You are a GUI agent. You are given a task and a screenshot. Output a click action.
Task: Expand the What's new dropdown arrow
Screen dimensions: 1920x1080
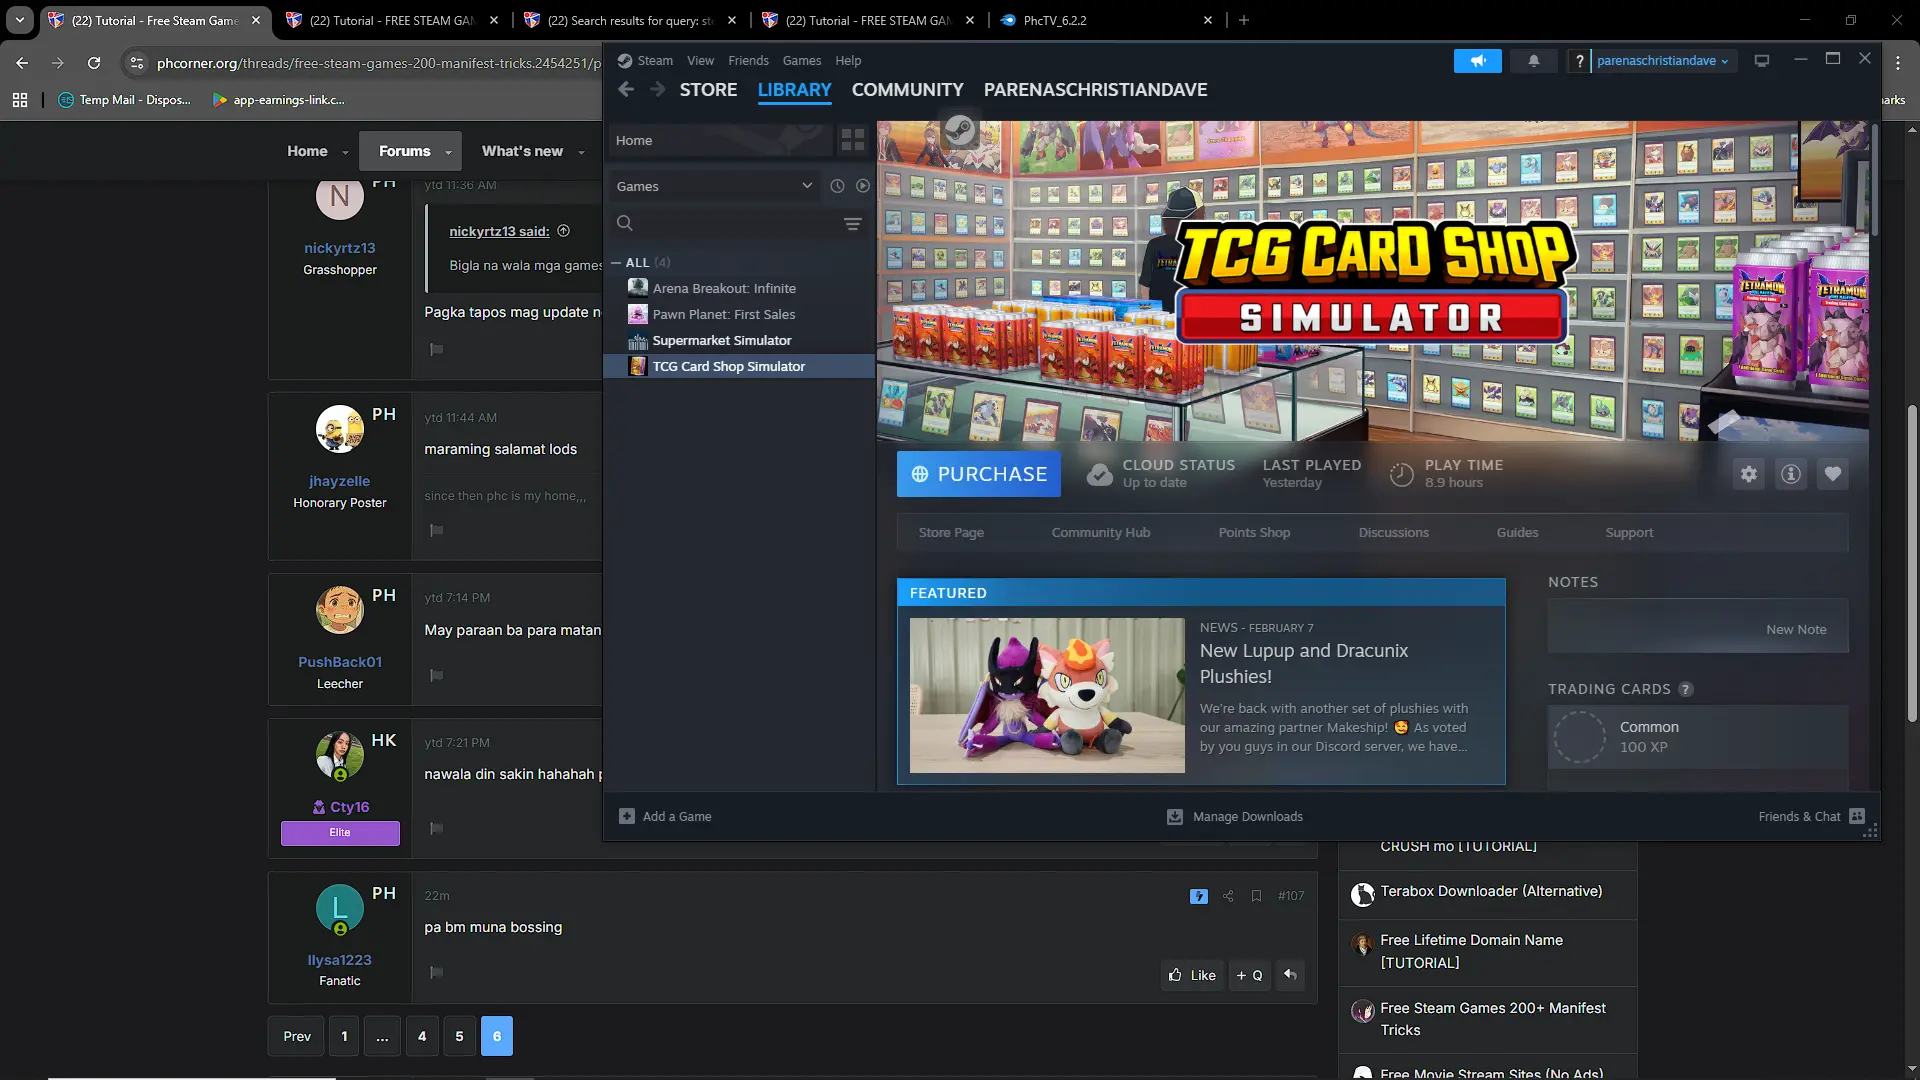click(581, 152)
